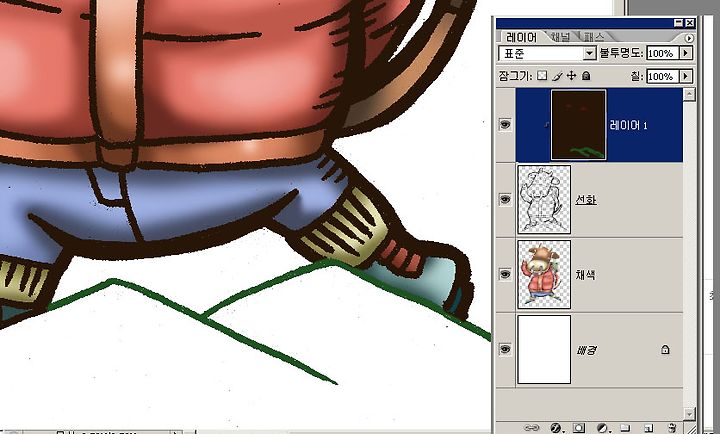Switch to the 채널 tab

[560, 37]
